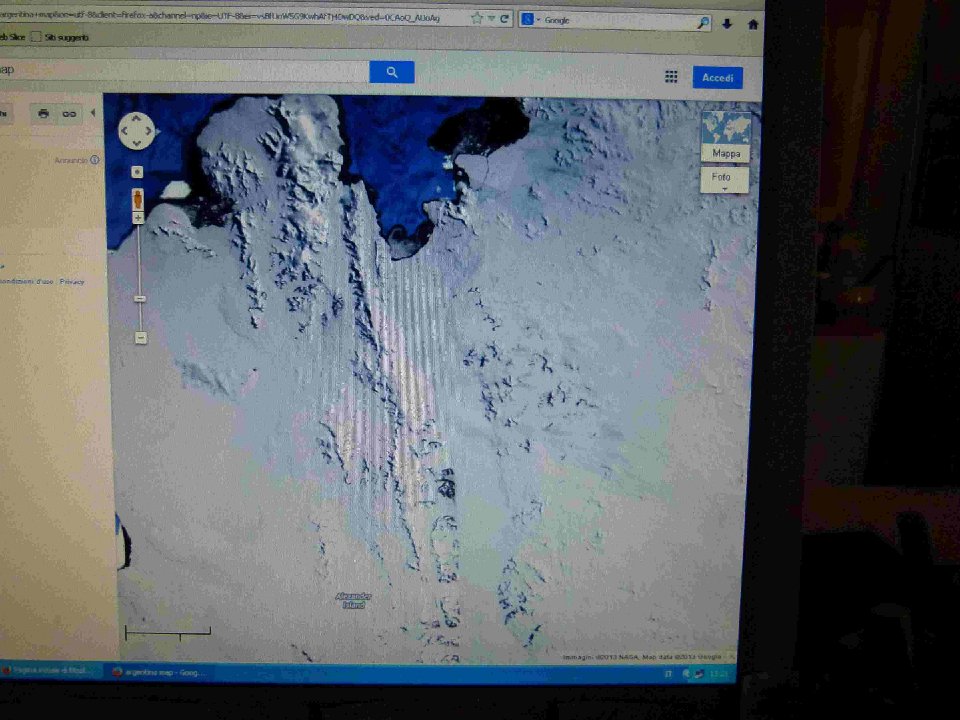This screenshot has width=960, height=720.
Task: Zoom out with the minus button
Action: (141, 337)
